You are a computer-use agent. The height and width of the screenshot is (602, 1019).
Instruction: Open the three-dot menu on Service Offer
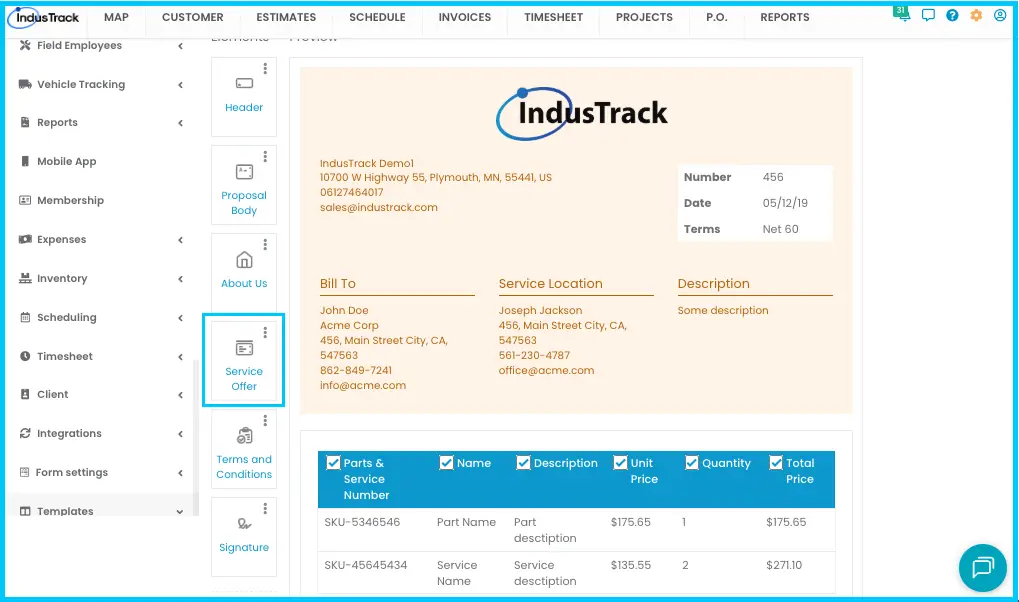click(x=265, y=333)
